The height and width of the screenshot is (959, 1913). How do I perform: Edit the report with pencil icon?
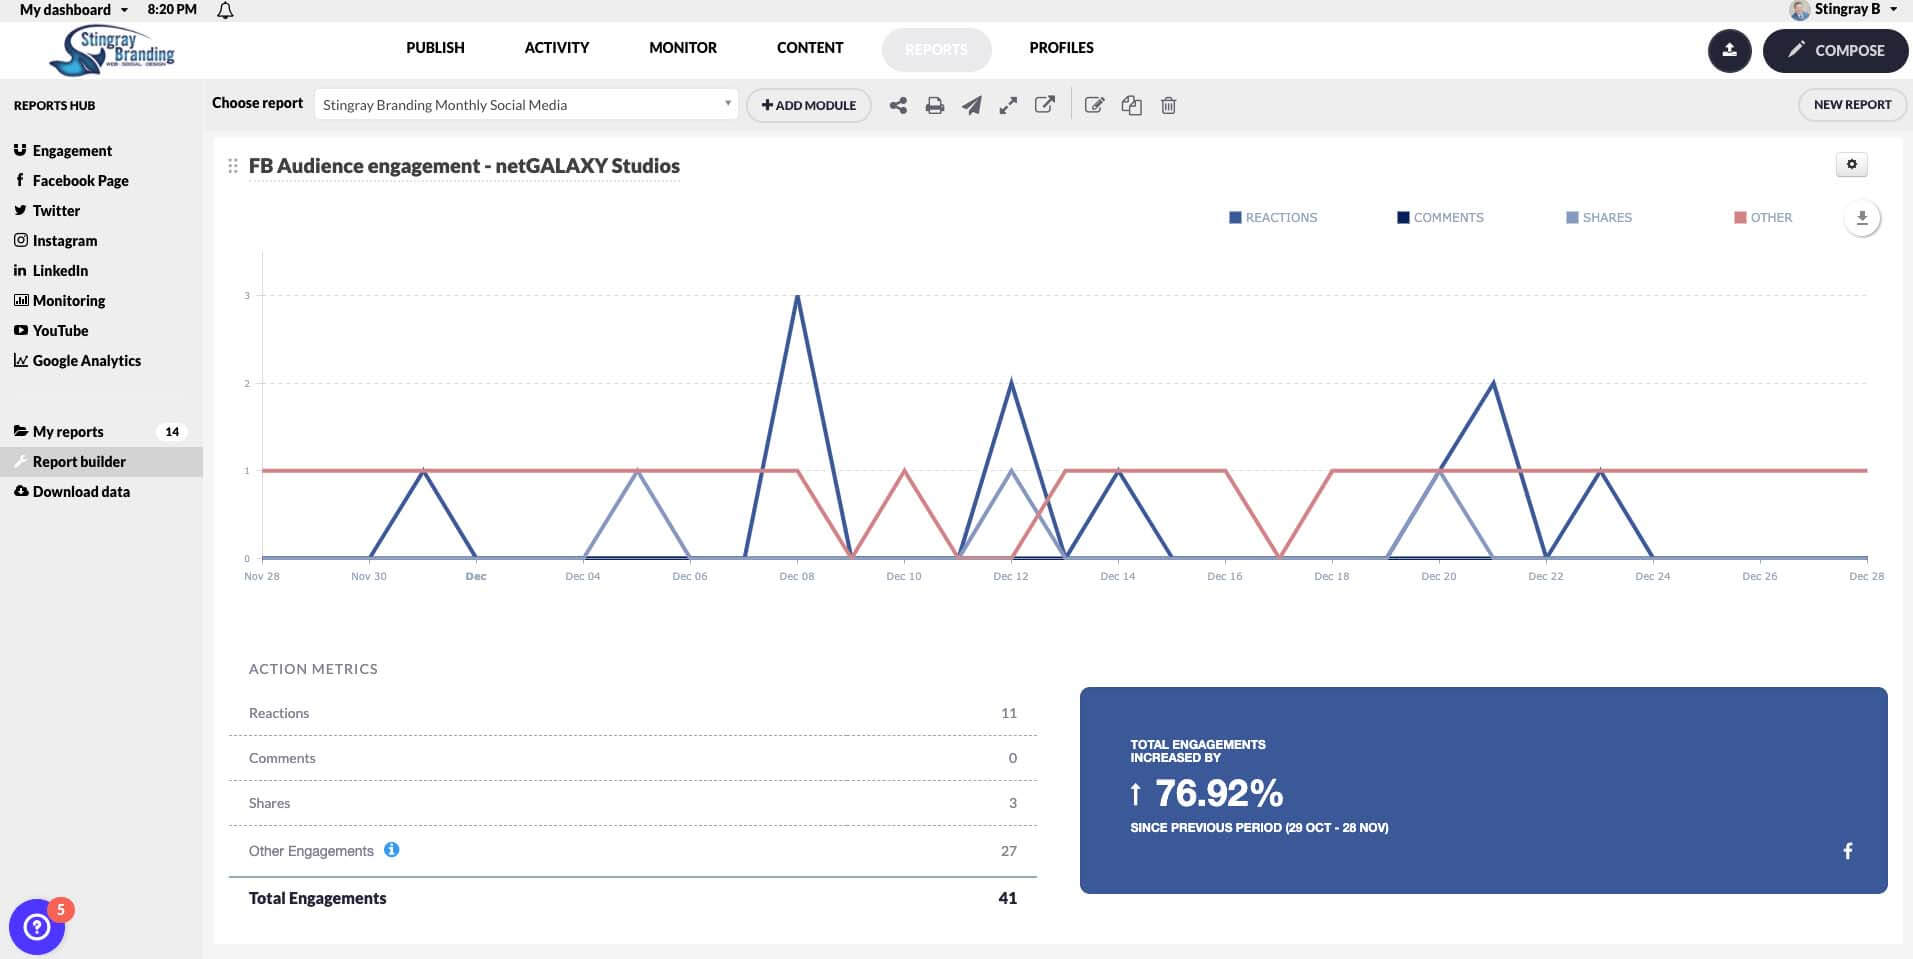coord(1094,105)
